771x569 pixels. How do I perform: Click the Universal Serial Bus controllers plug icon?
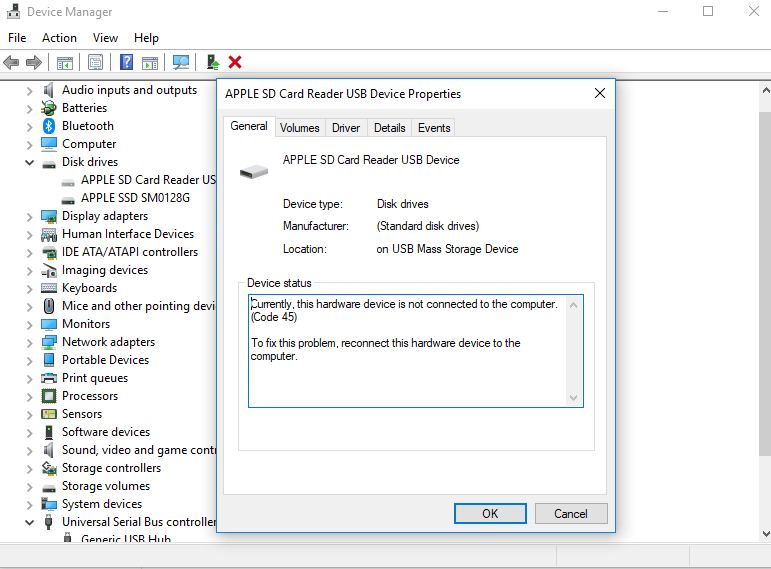pyautogui.click(x=48, y=522)
